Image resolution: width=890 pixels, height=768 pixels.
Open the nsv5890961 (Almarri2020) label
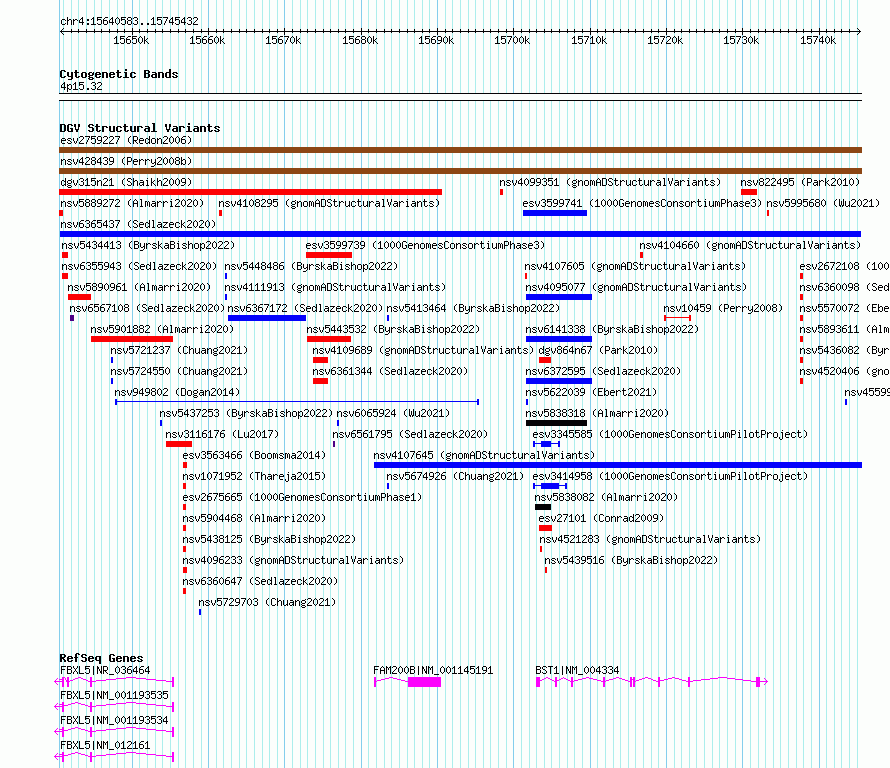(x=139, y=287)
